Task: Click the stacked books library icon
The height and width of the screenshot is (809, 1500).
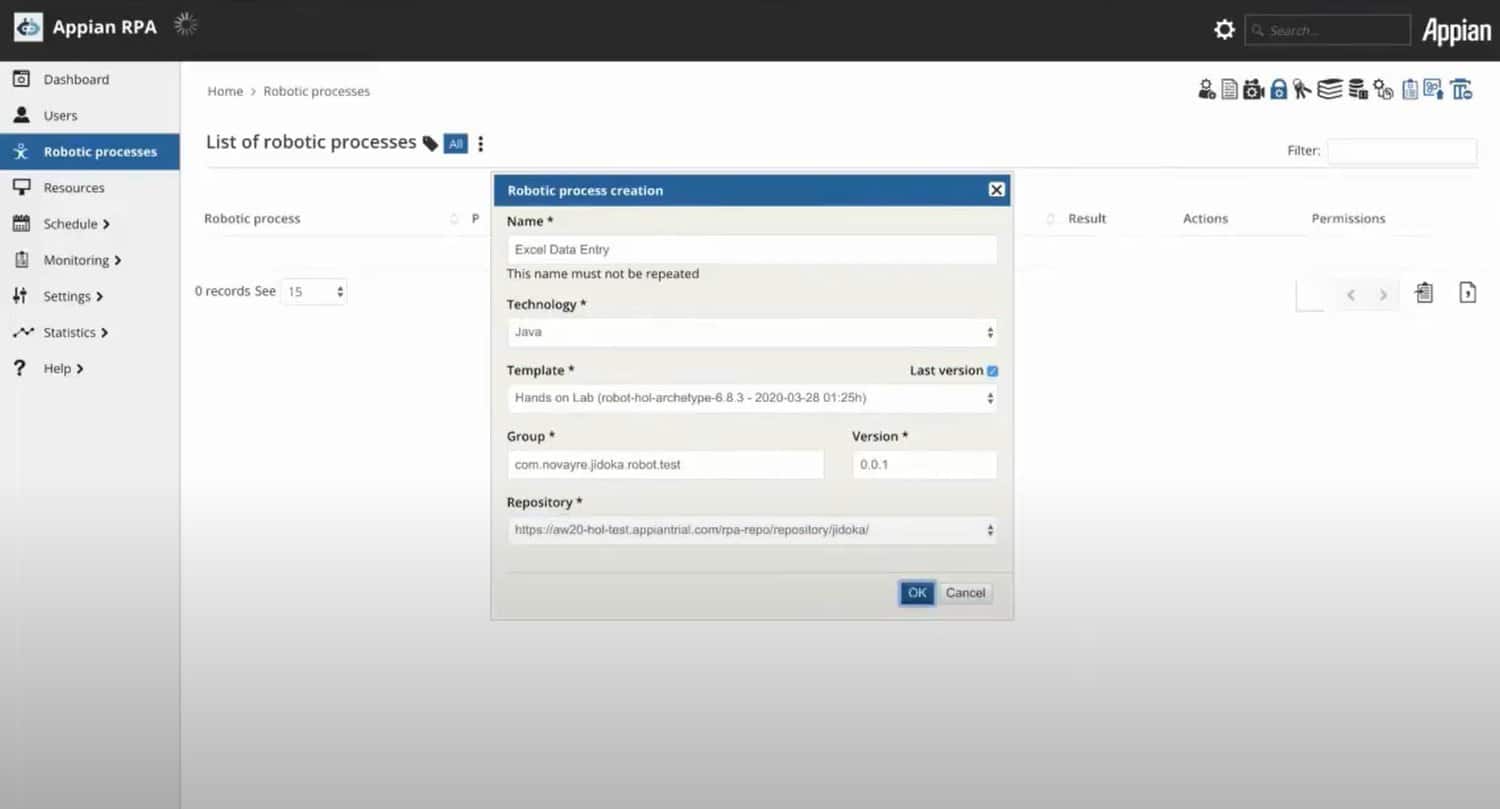Action: 1330,89
